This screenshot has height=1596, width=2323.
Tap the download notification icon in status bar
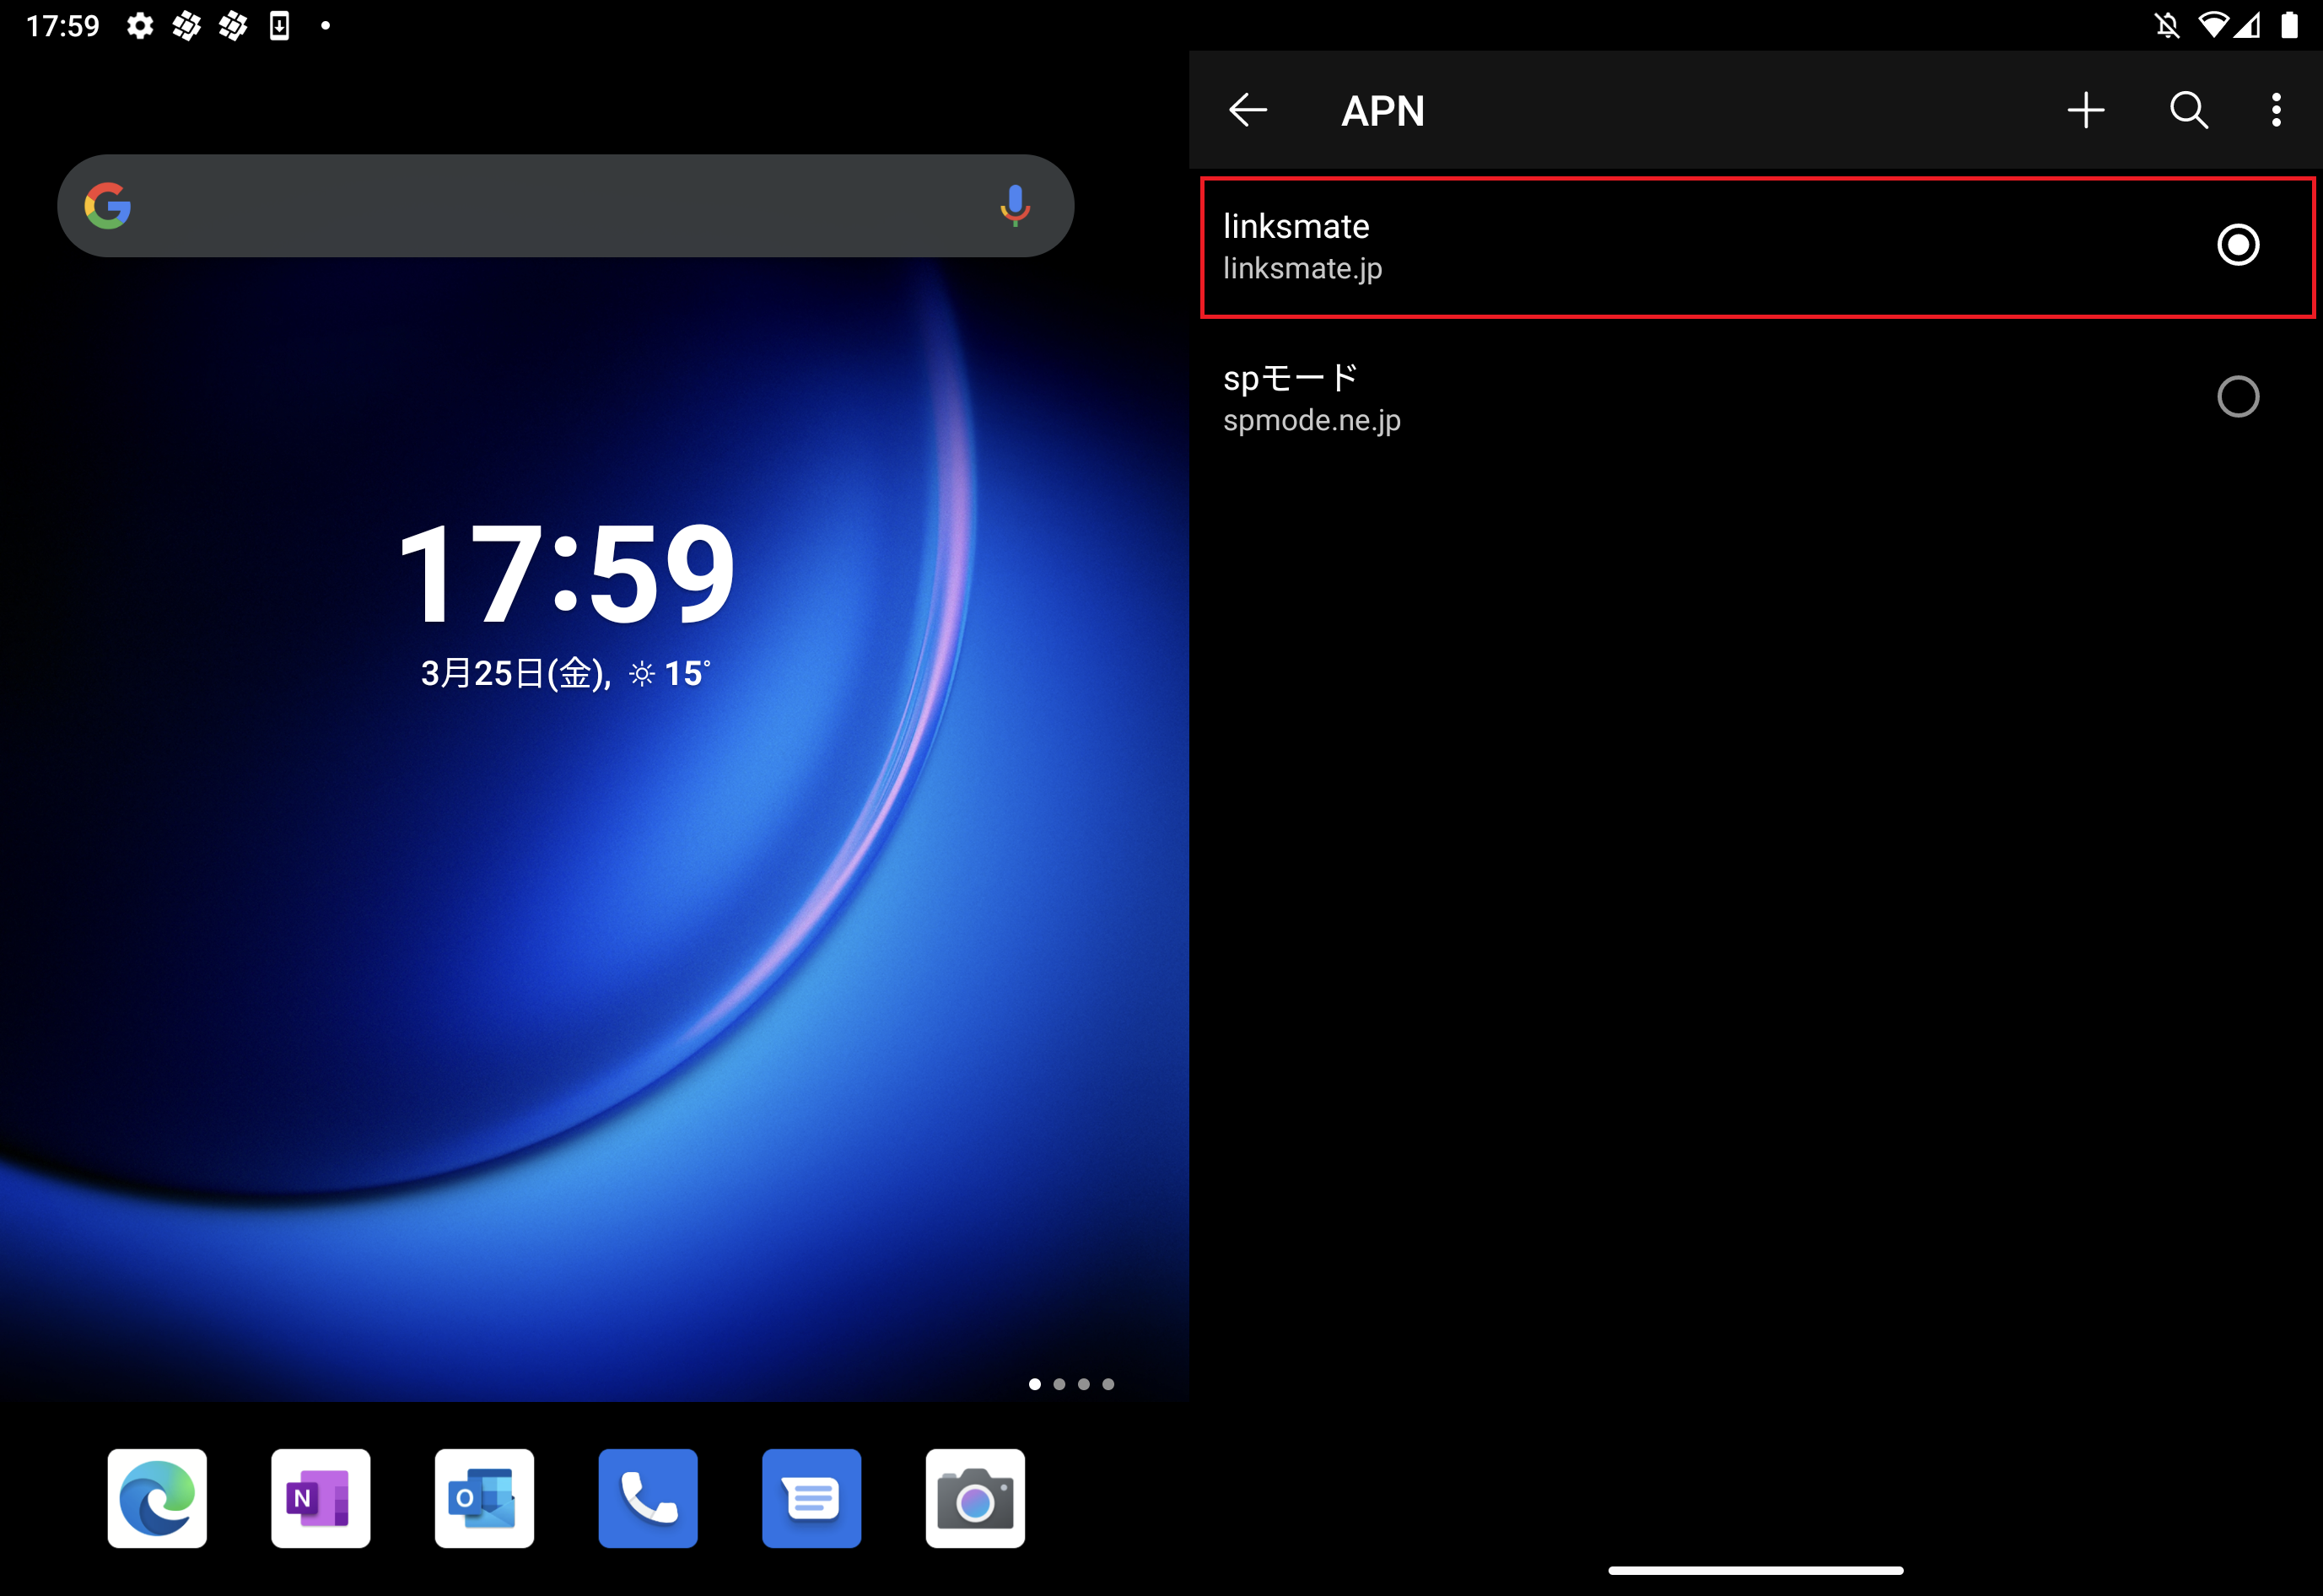[x=279, y=26]
